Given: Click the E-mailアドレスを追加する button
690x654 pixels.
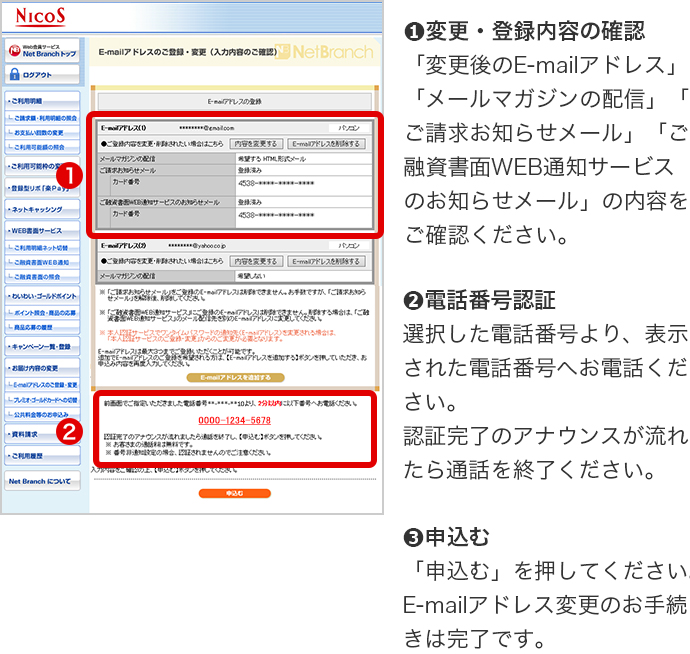Looking at the screenshot, I should [x=234, y=377].
